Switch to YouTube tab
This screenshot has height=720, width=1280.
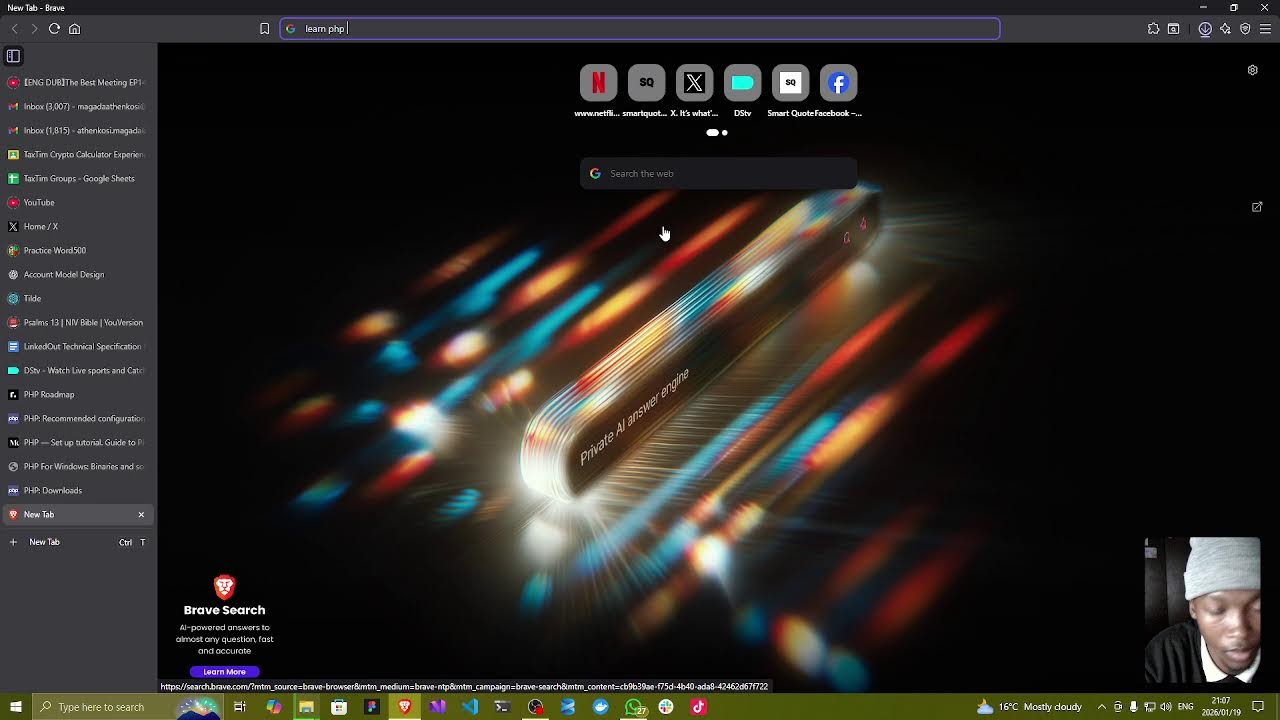[x=77, y=202]
